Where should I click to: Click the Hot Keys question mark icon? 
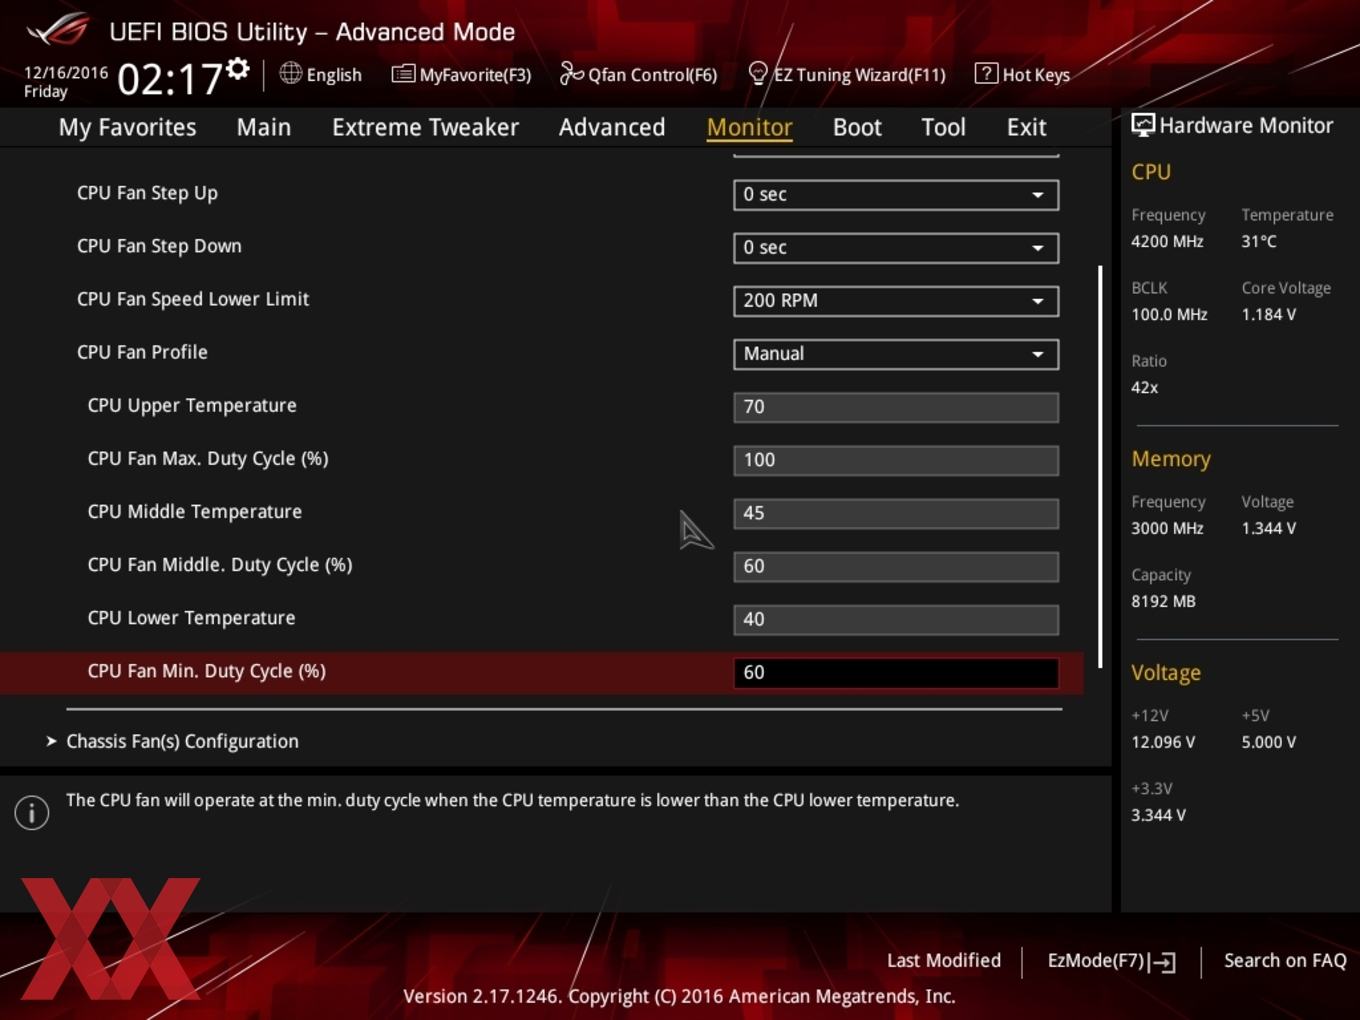pyautogui.click(x=986, y=73)
